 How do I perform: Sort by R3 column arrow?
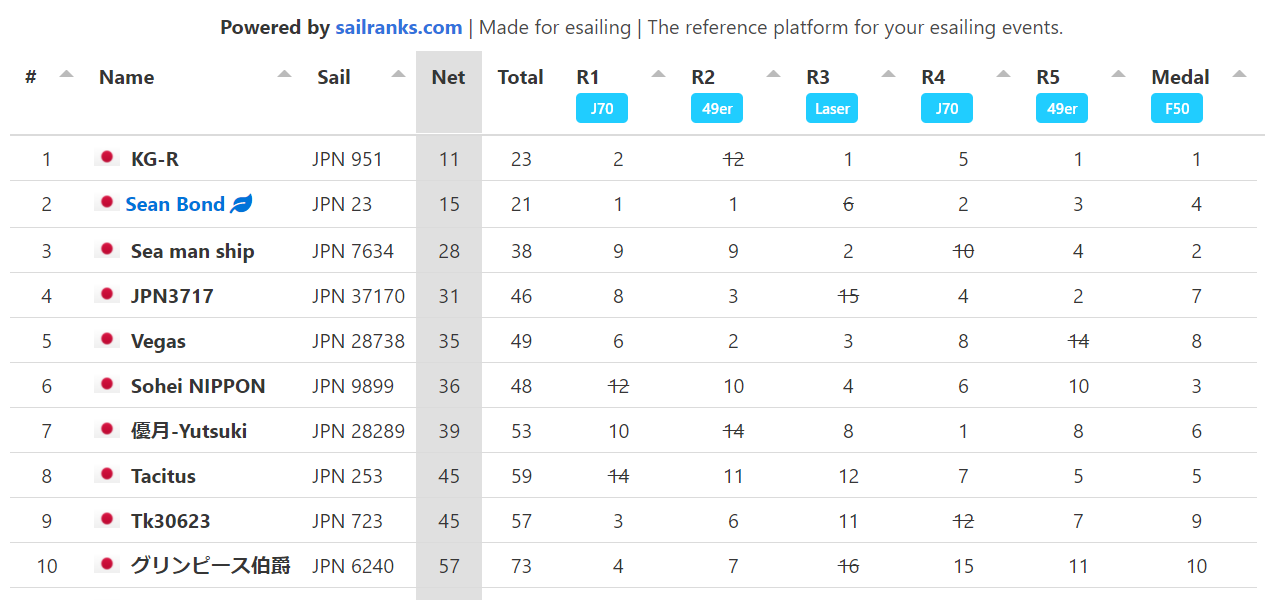click(x=888, y=74)
